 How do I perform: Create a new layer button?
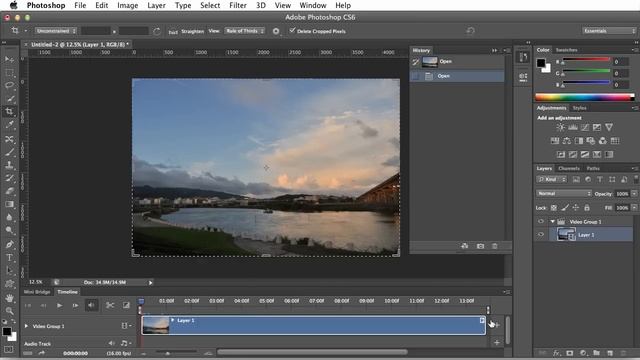pyautogui.click(x=610, y=353)
